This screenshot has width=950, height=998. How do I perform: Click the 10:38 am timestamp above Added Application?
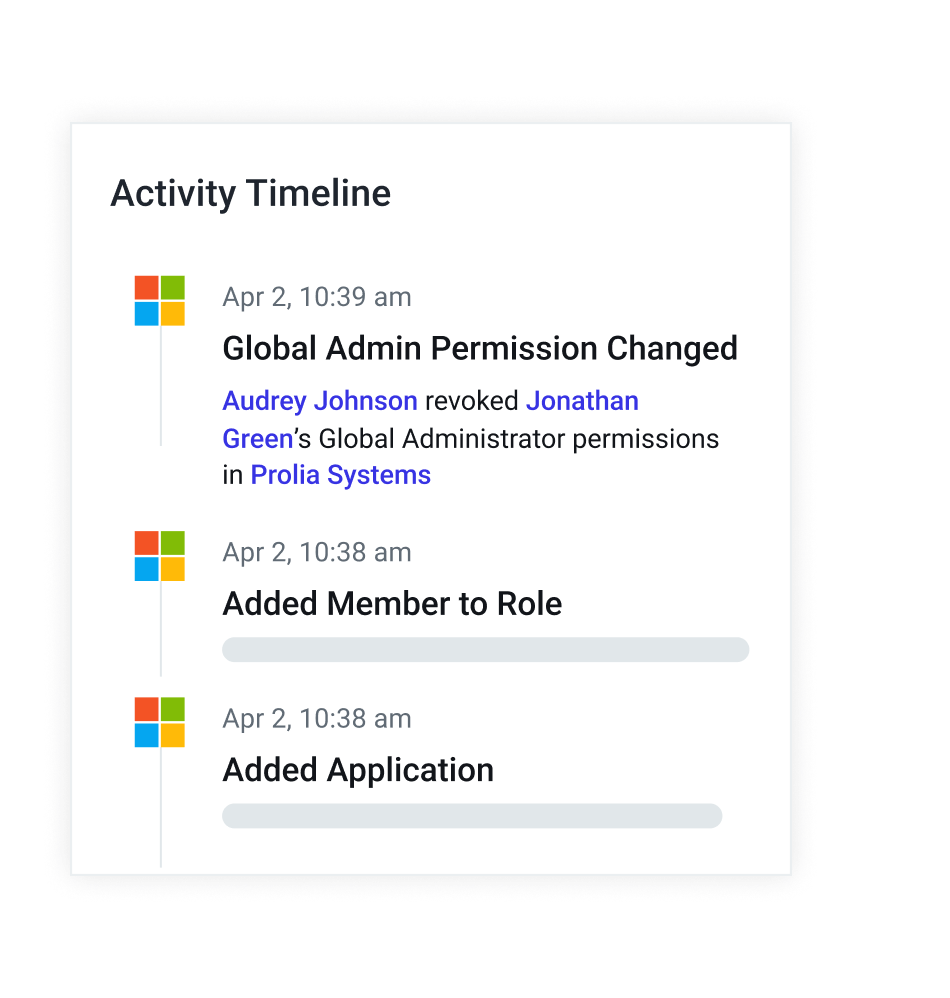coord(317,719)
